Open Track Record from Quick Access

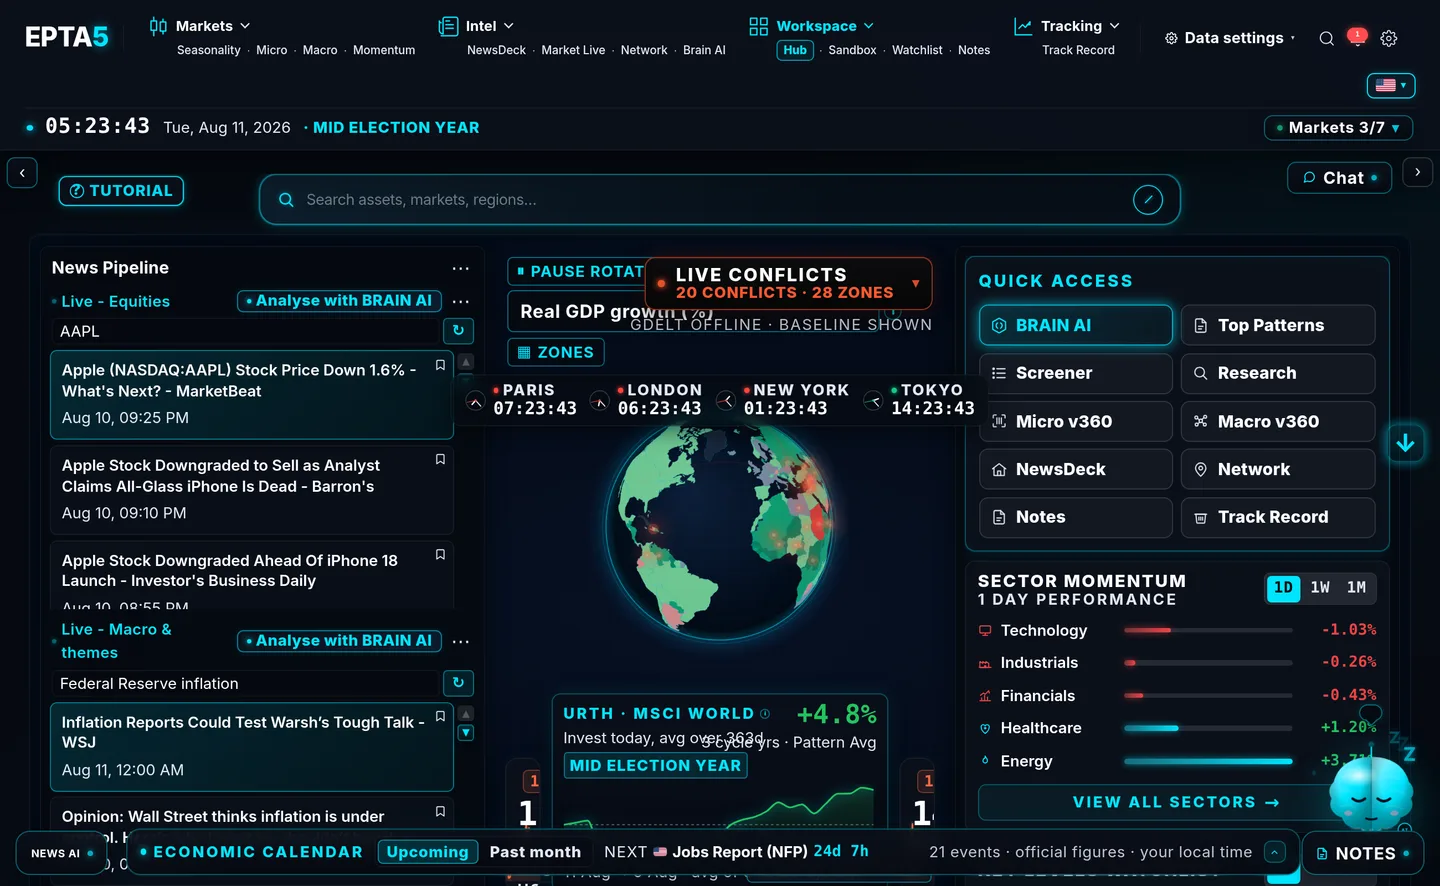coord(1278,517)
